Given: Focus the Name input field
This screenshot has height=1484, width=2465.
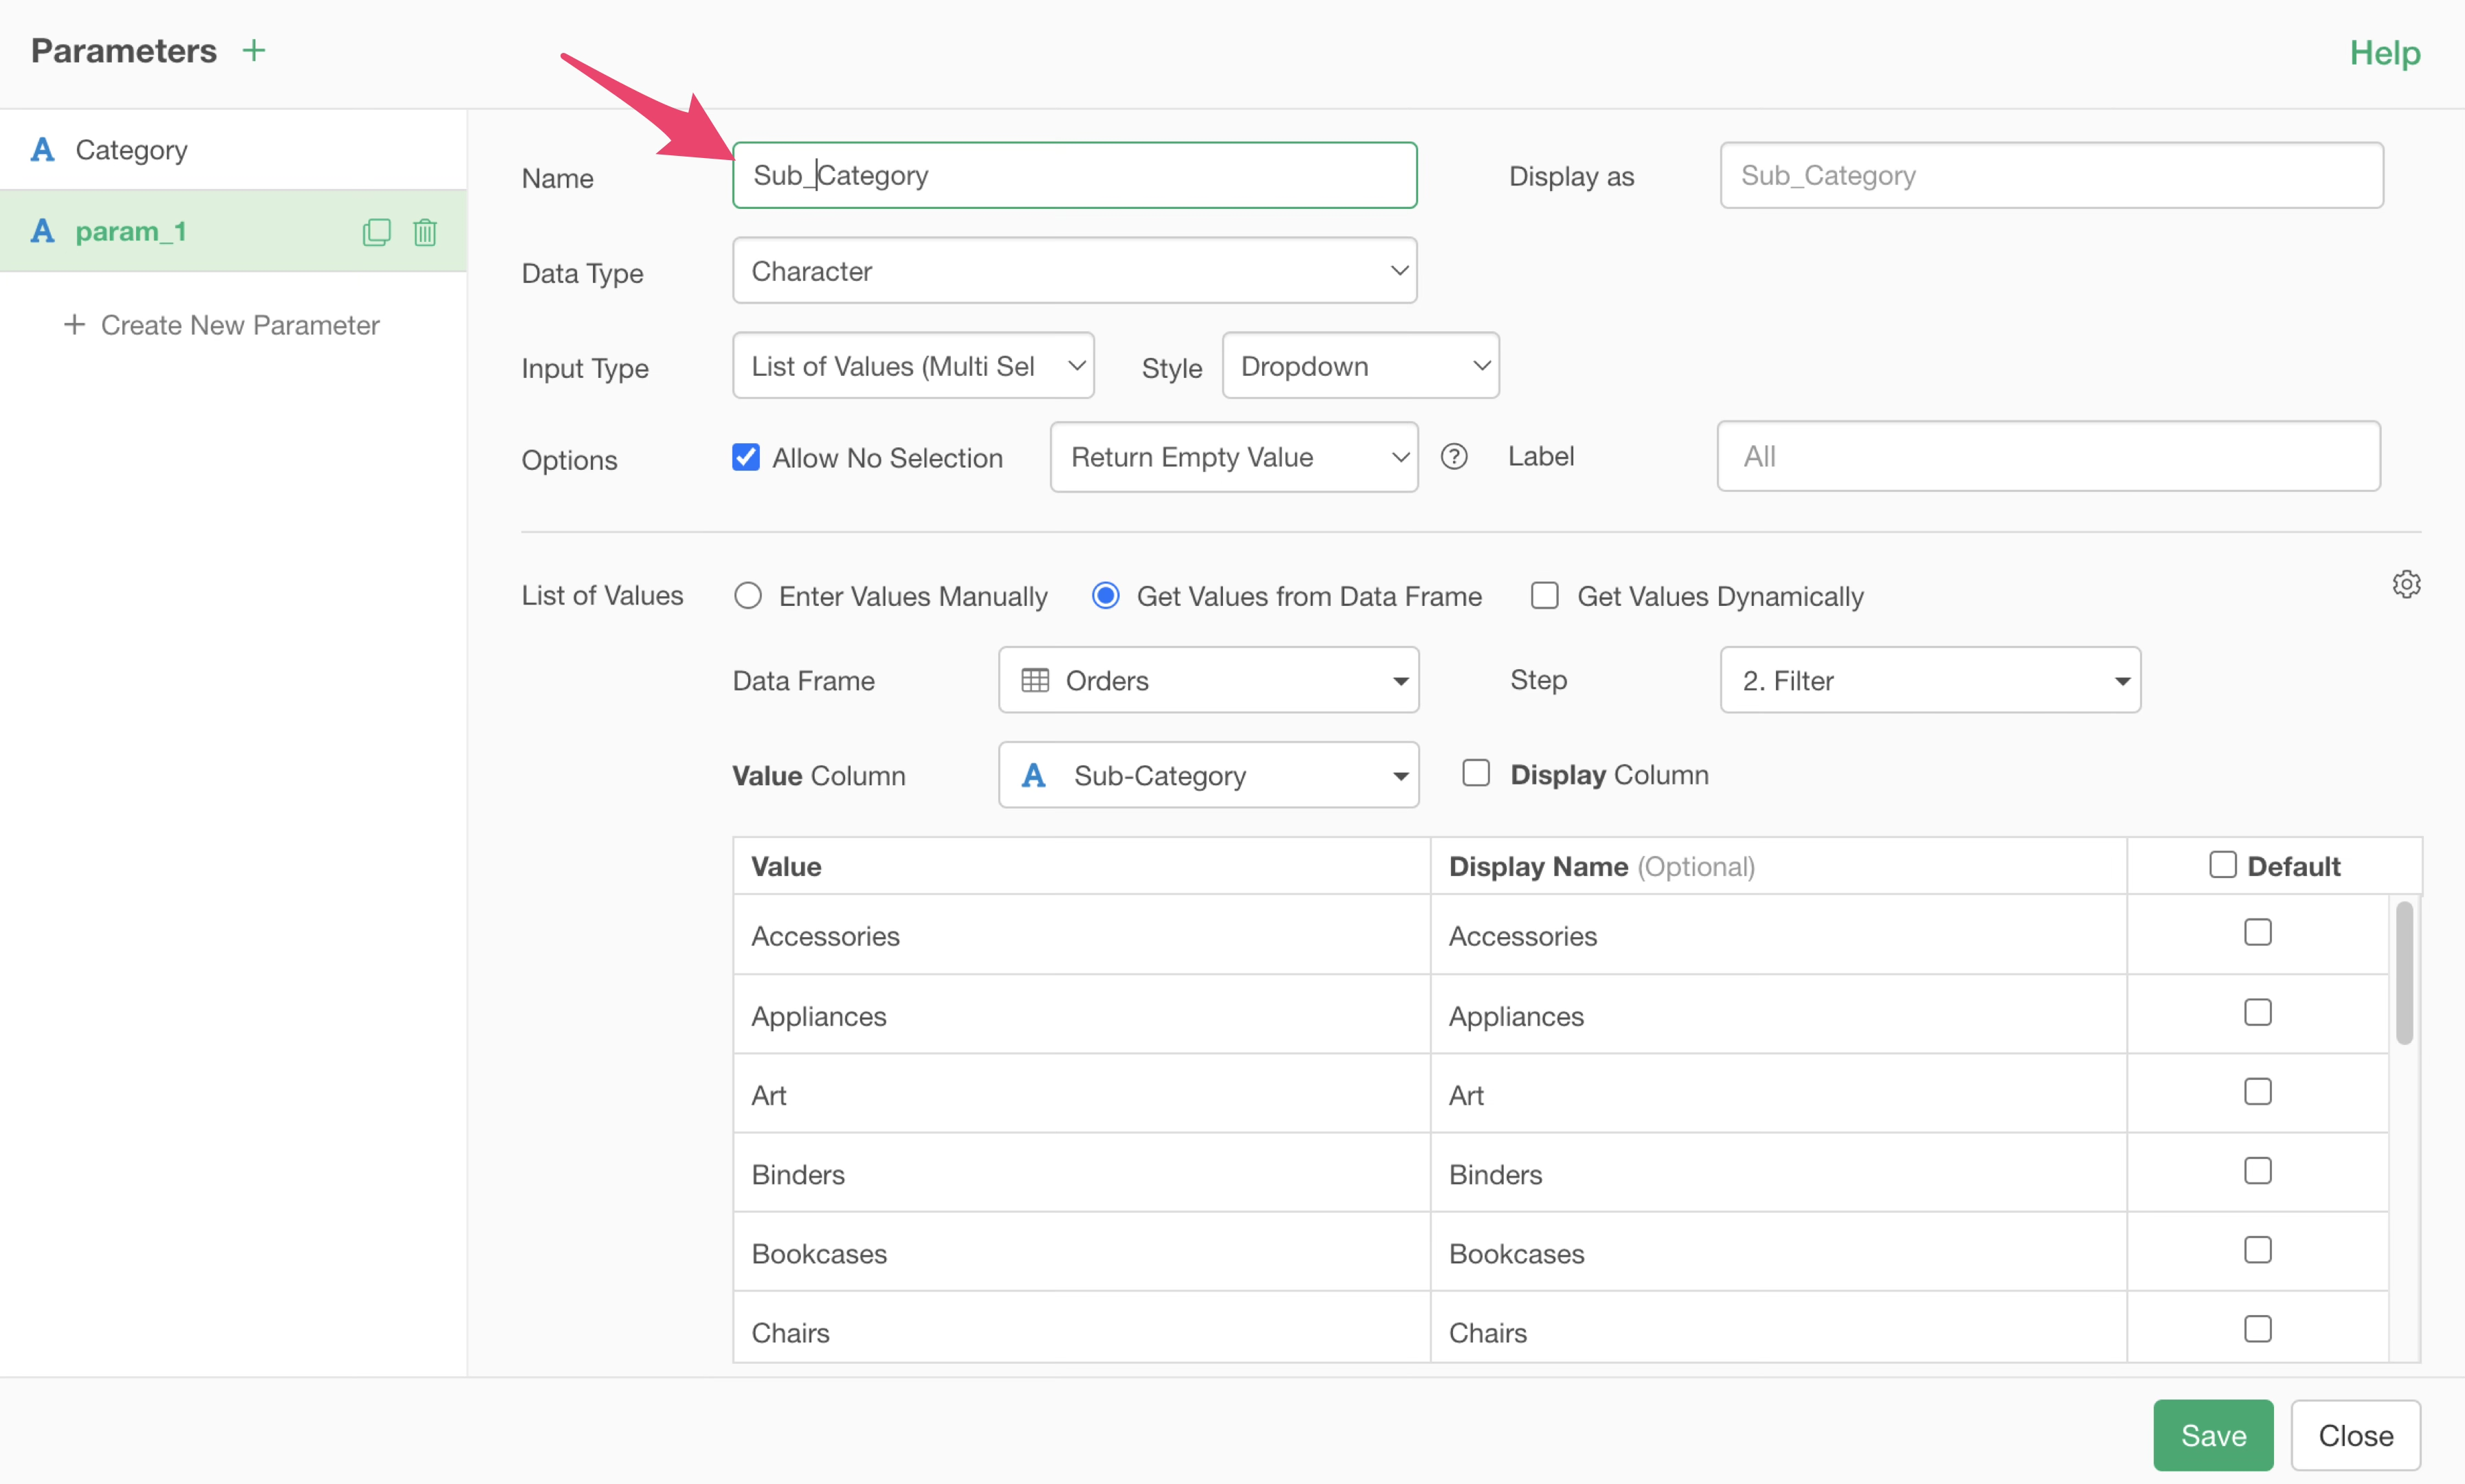Looking at the screenshot, I should (x=1075, y=175).
